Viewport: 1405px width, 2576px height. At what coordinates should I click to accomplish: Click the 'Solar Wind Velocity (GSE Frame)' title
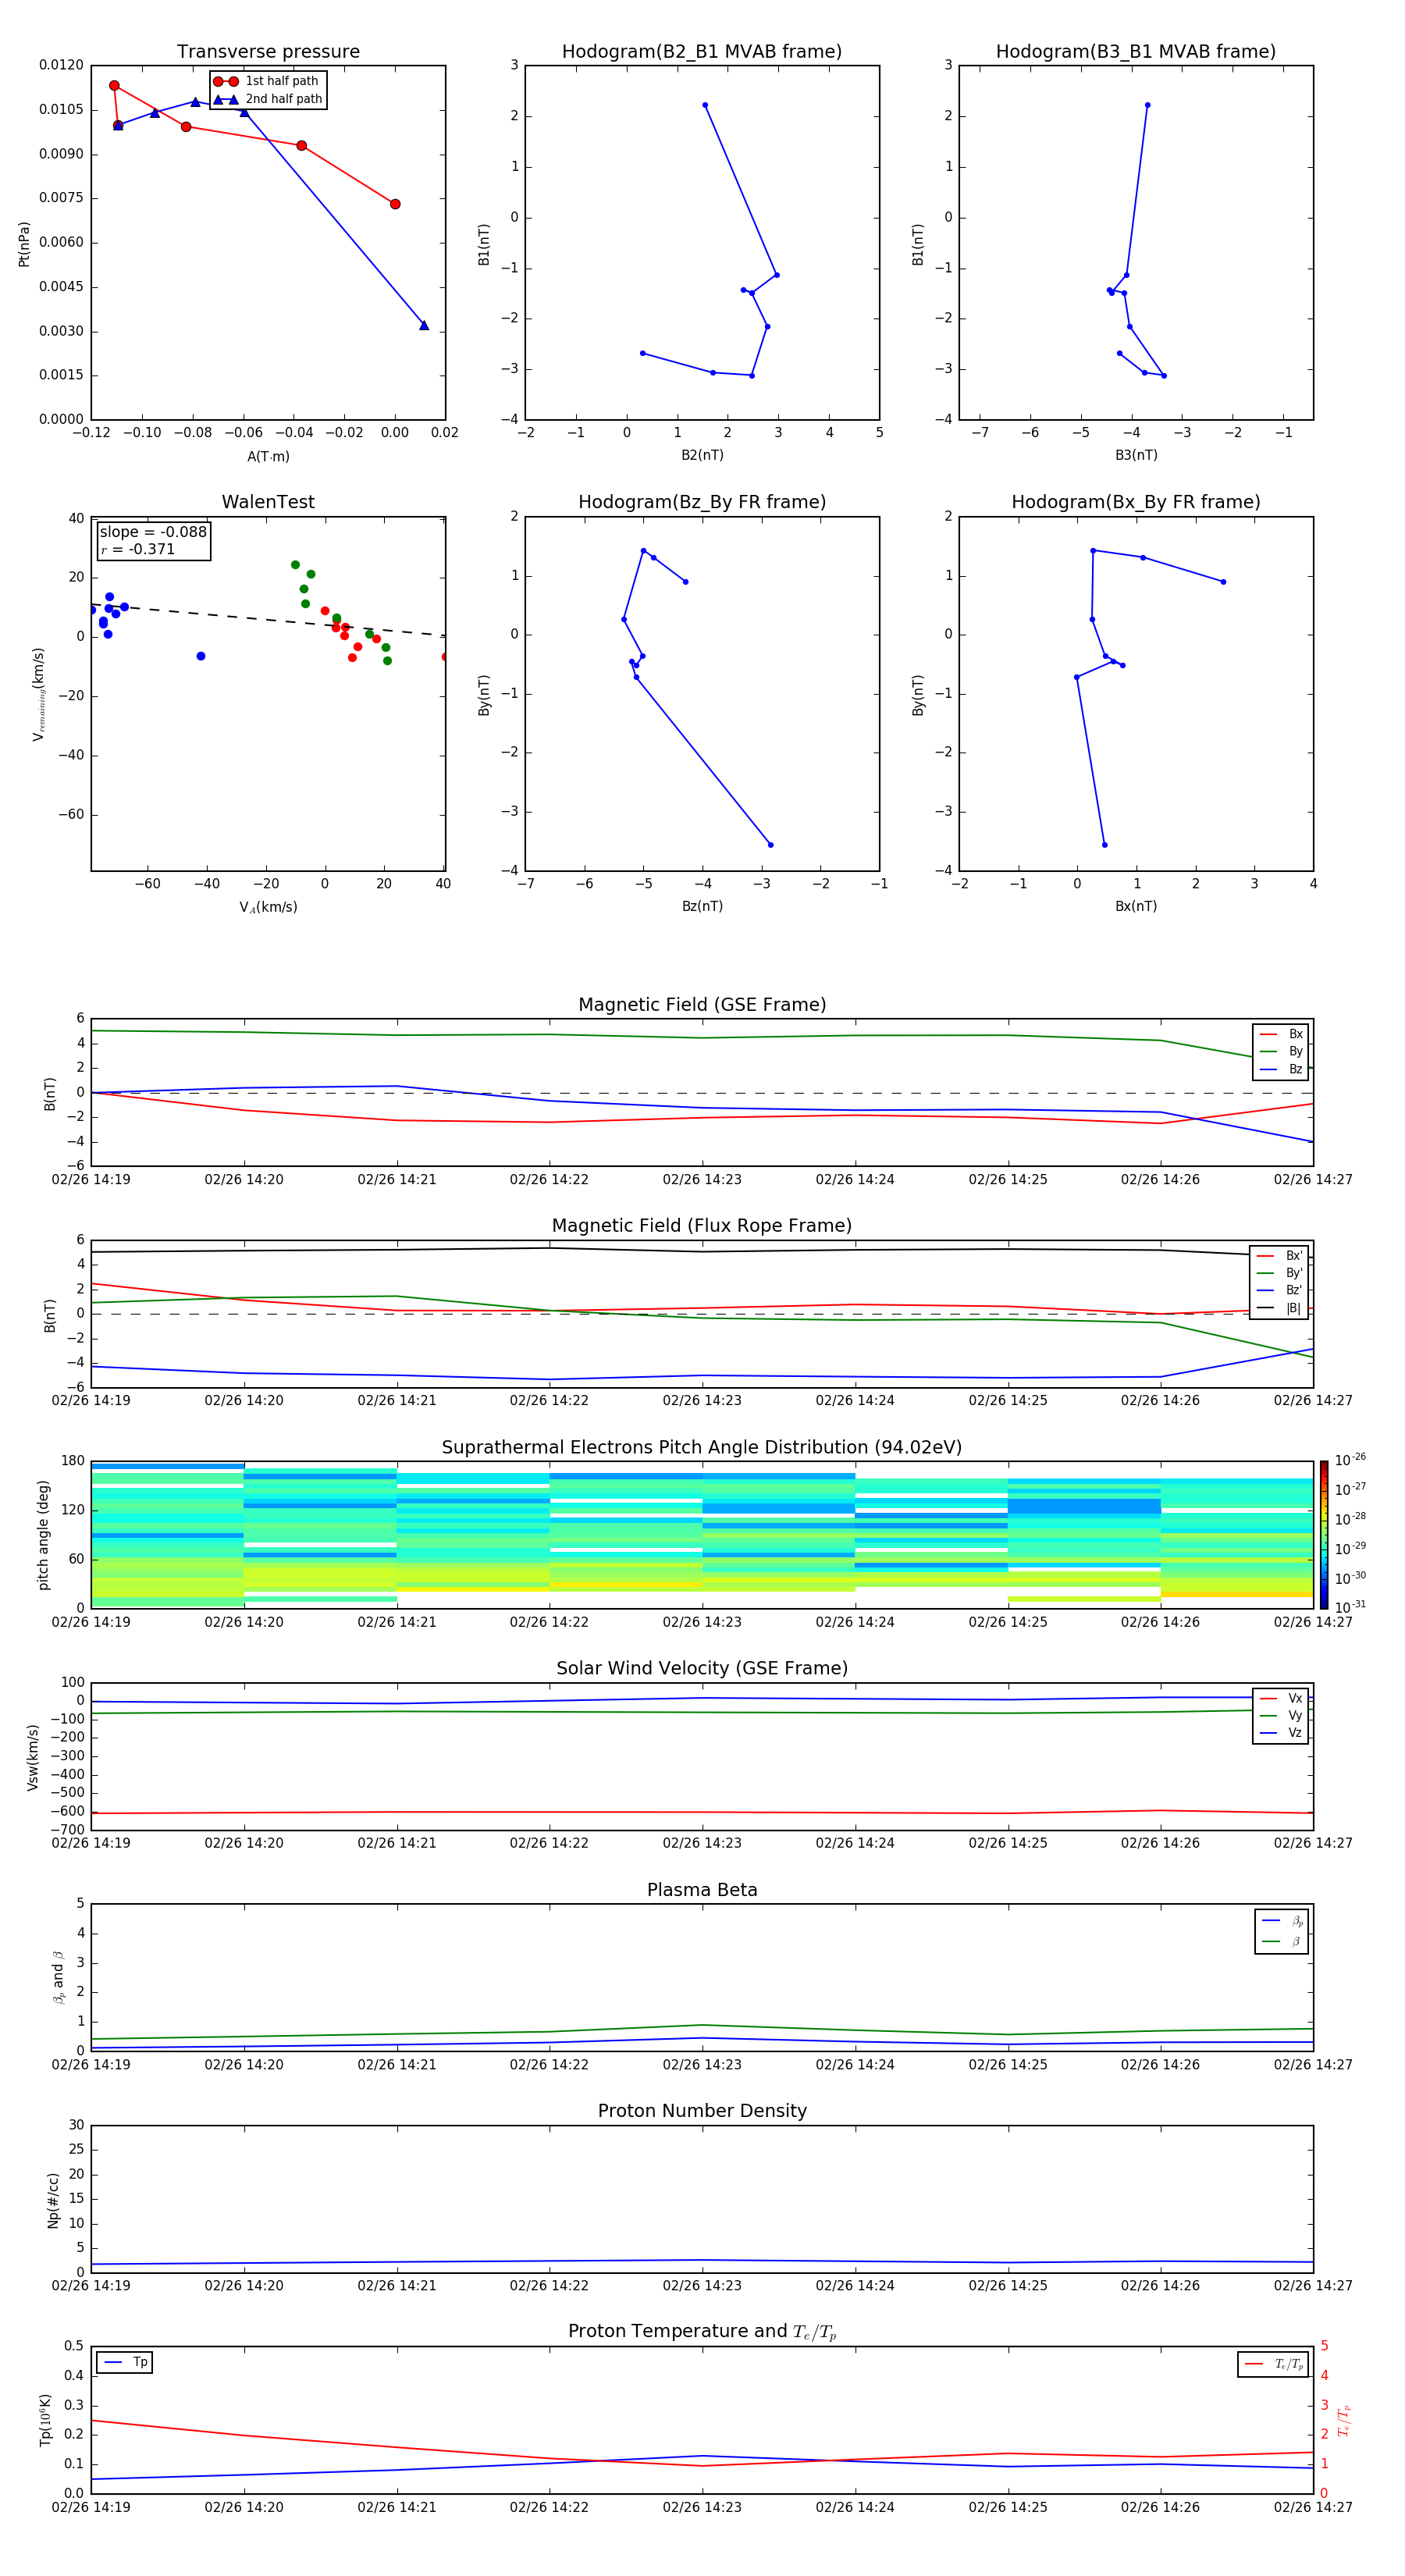point(702,1668)
